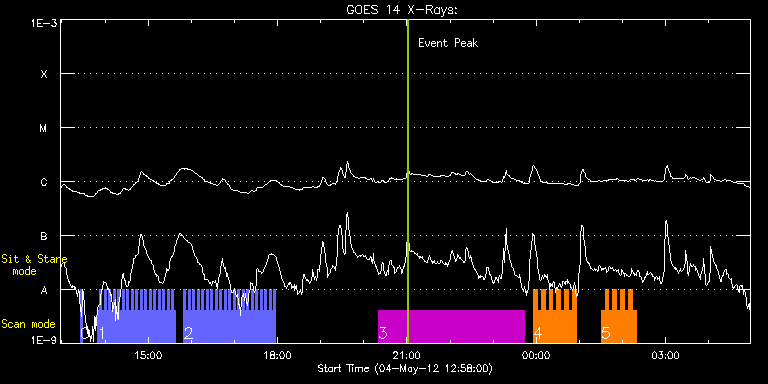Screen dimensions: 768x384
Task: Select the magenta observation block 3
Action: [x=451, y=326]
